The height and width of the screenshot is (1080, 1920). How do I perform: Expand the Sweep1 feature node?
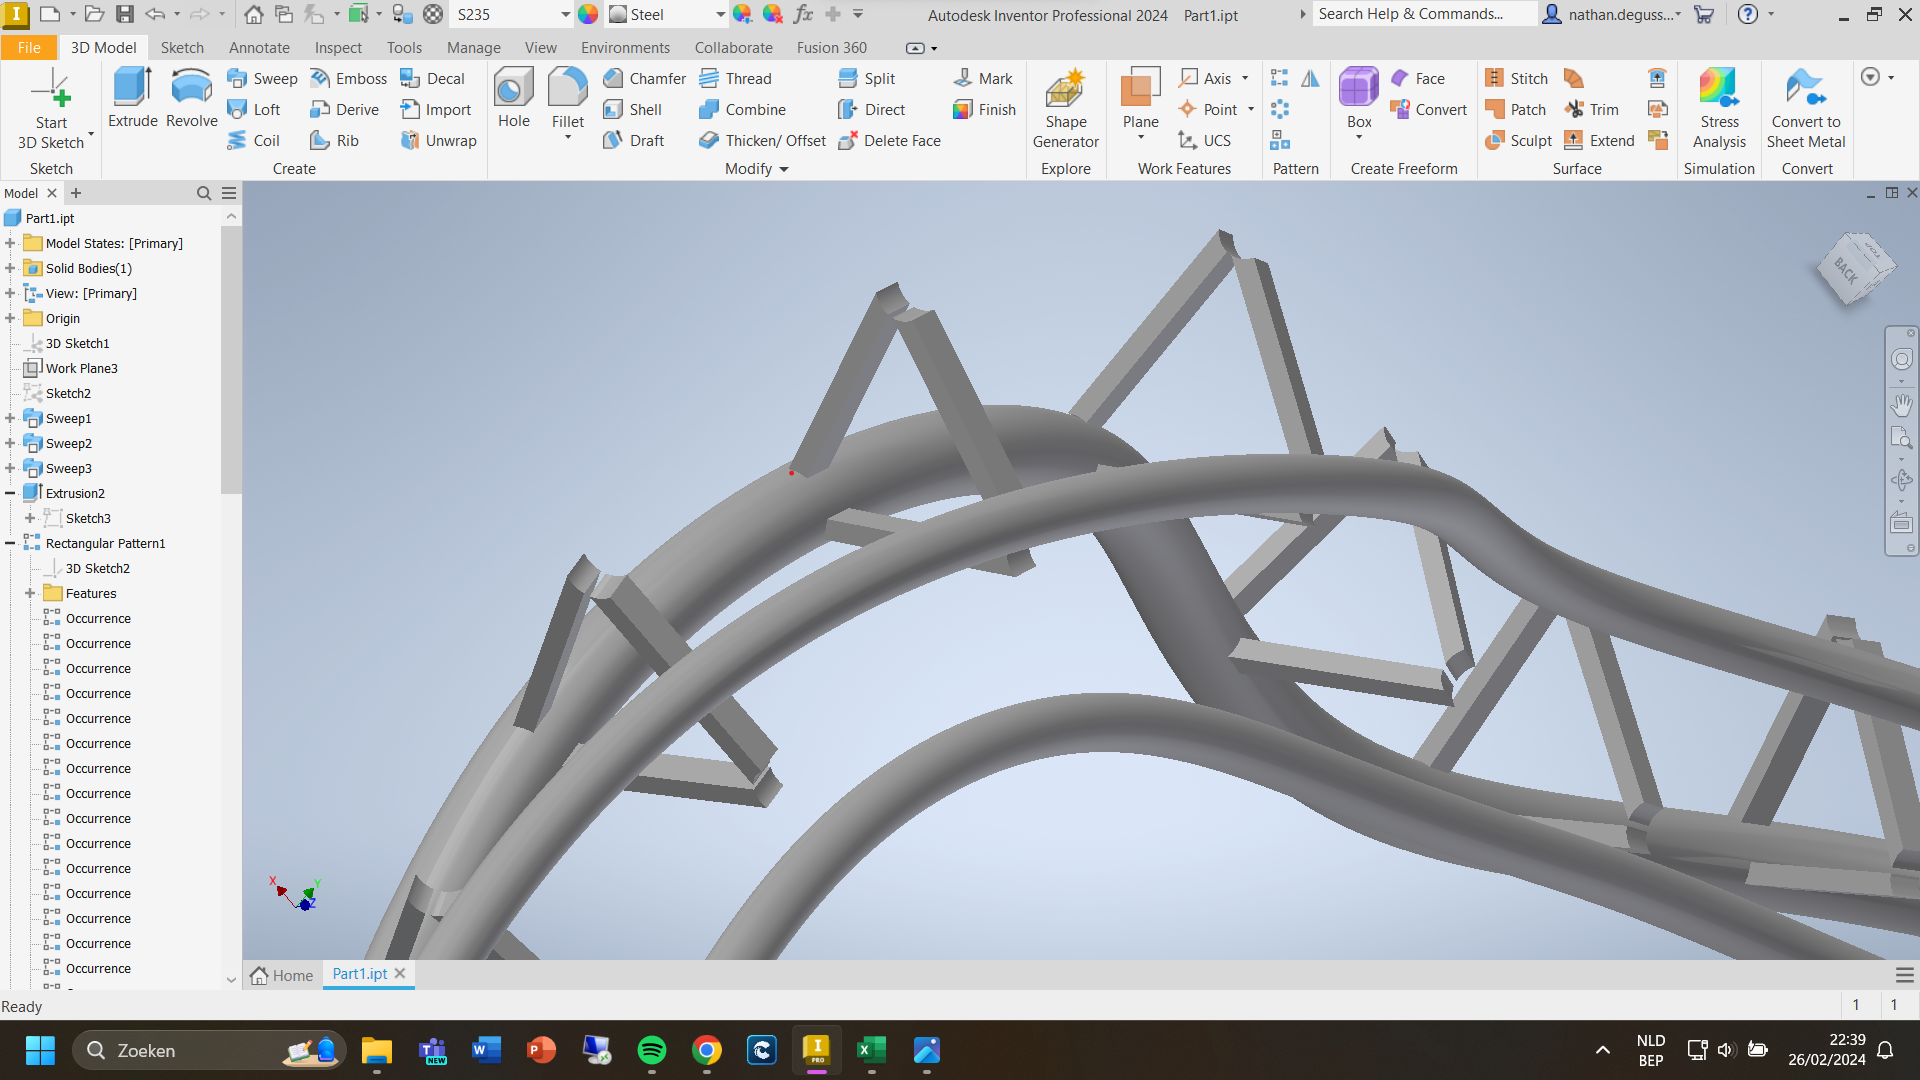10,418
